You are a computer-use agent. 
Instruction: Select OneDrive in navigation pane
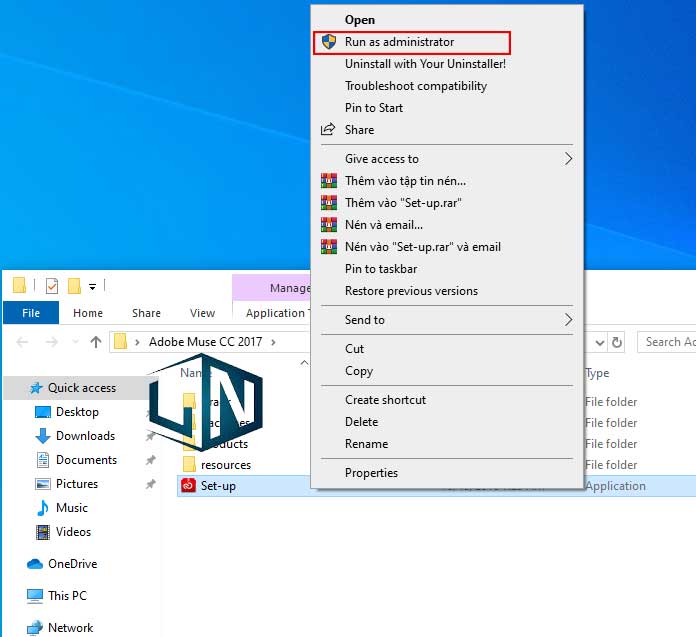tap(72, 564)
